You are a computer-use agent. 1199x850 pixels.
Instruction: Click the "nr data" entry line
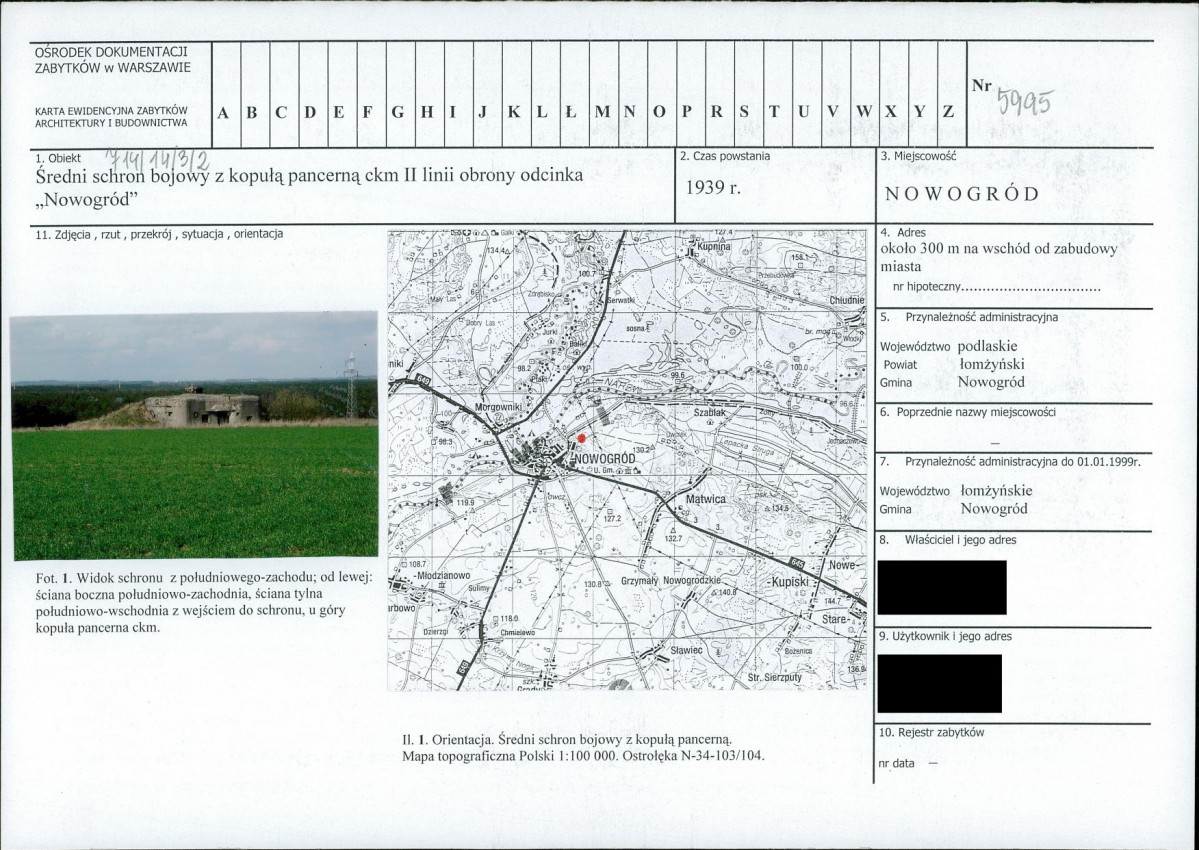[907, 764]
